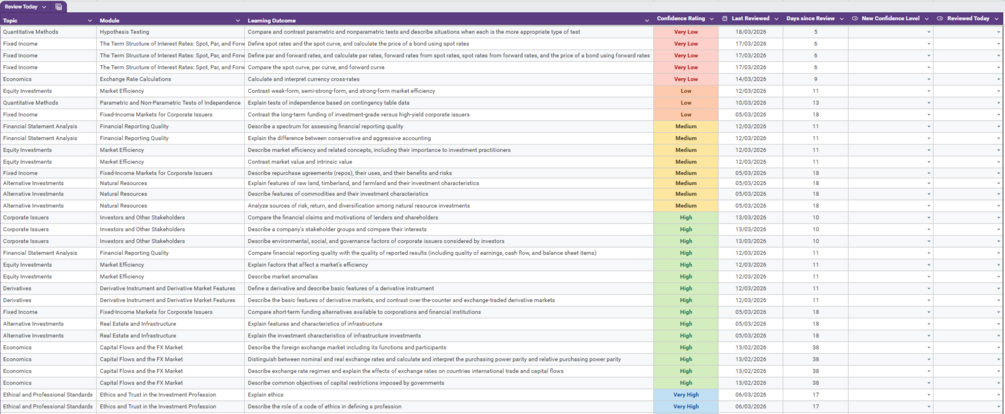Open New Confidence Level dropdown for Hypothesis Testing row
This screenshot has height=414, width=1005.
coord(929,32)
